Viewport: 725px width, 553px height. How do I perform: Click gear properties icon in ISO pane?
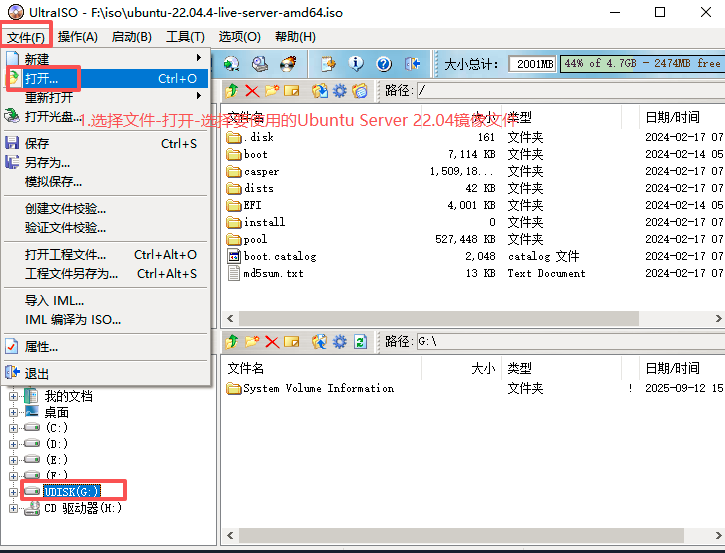coord(340,91)
